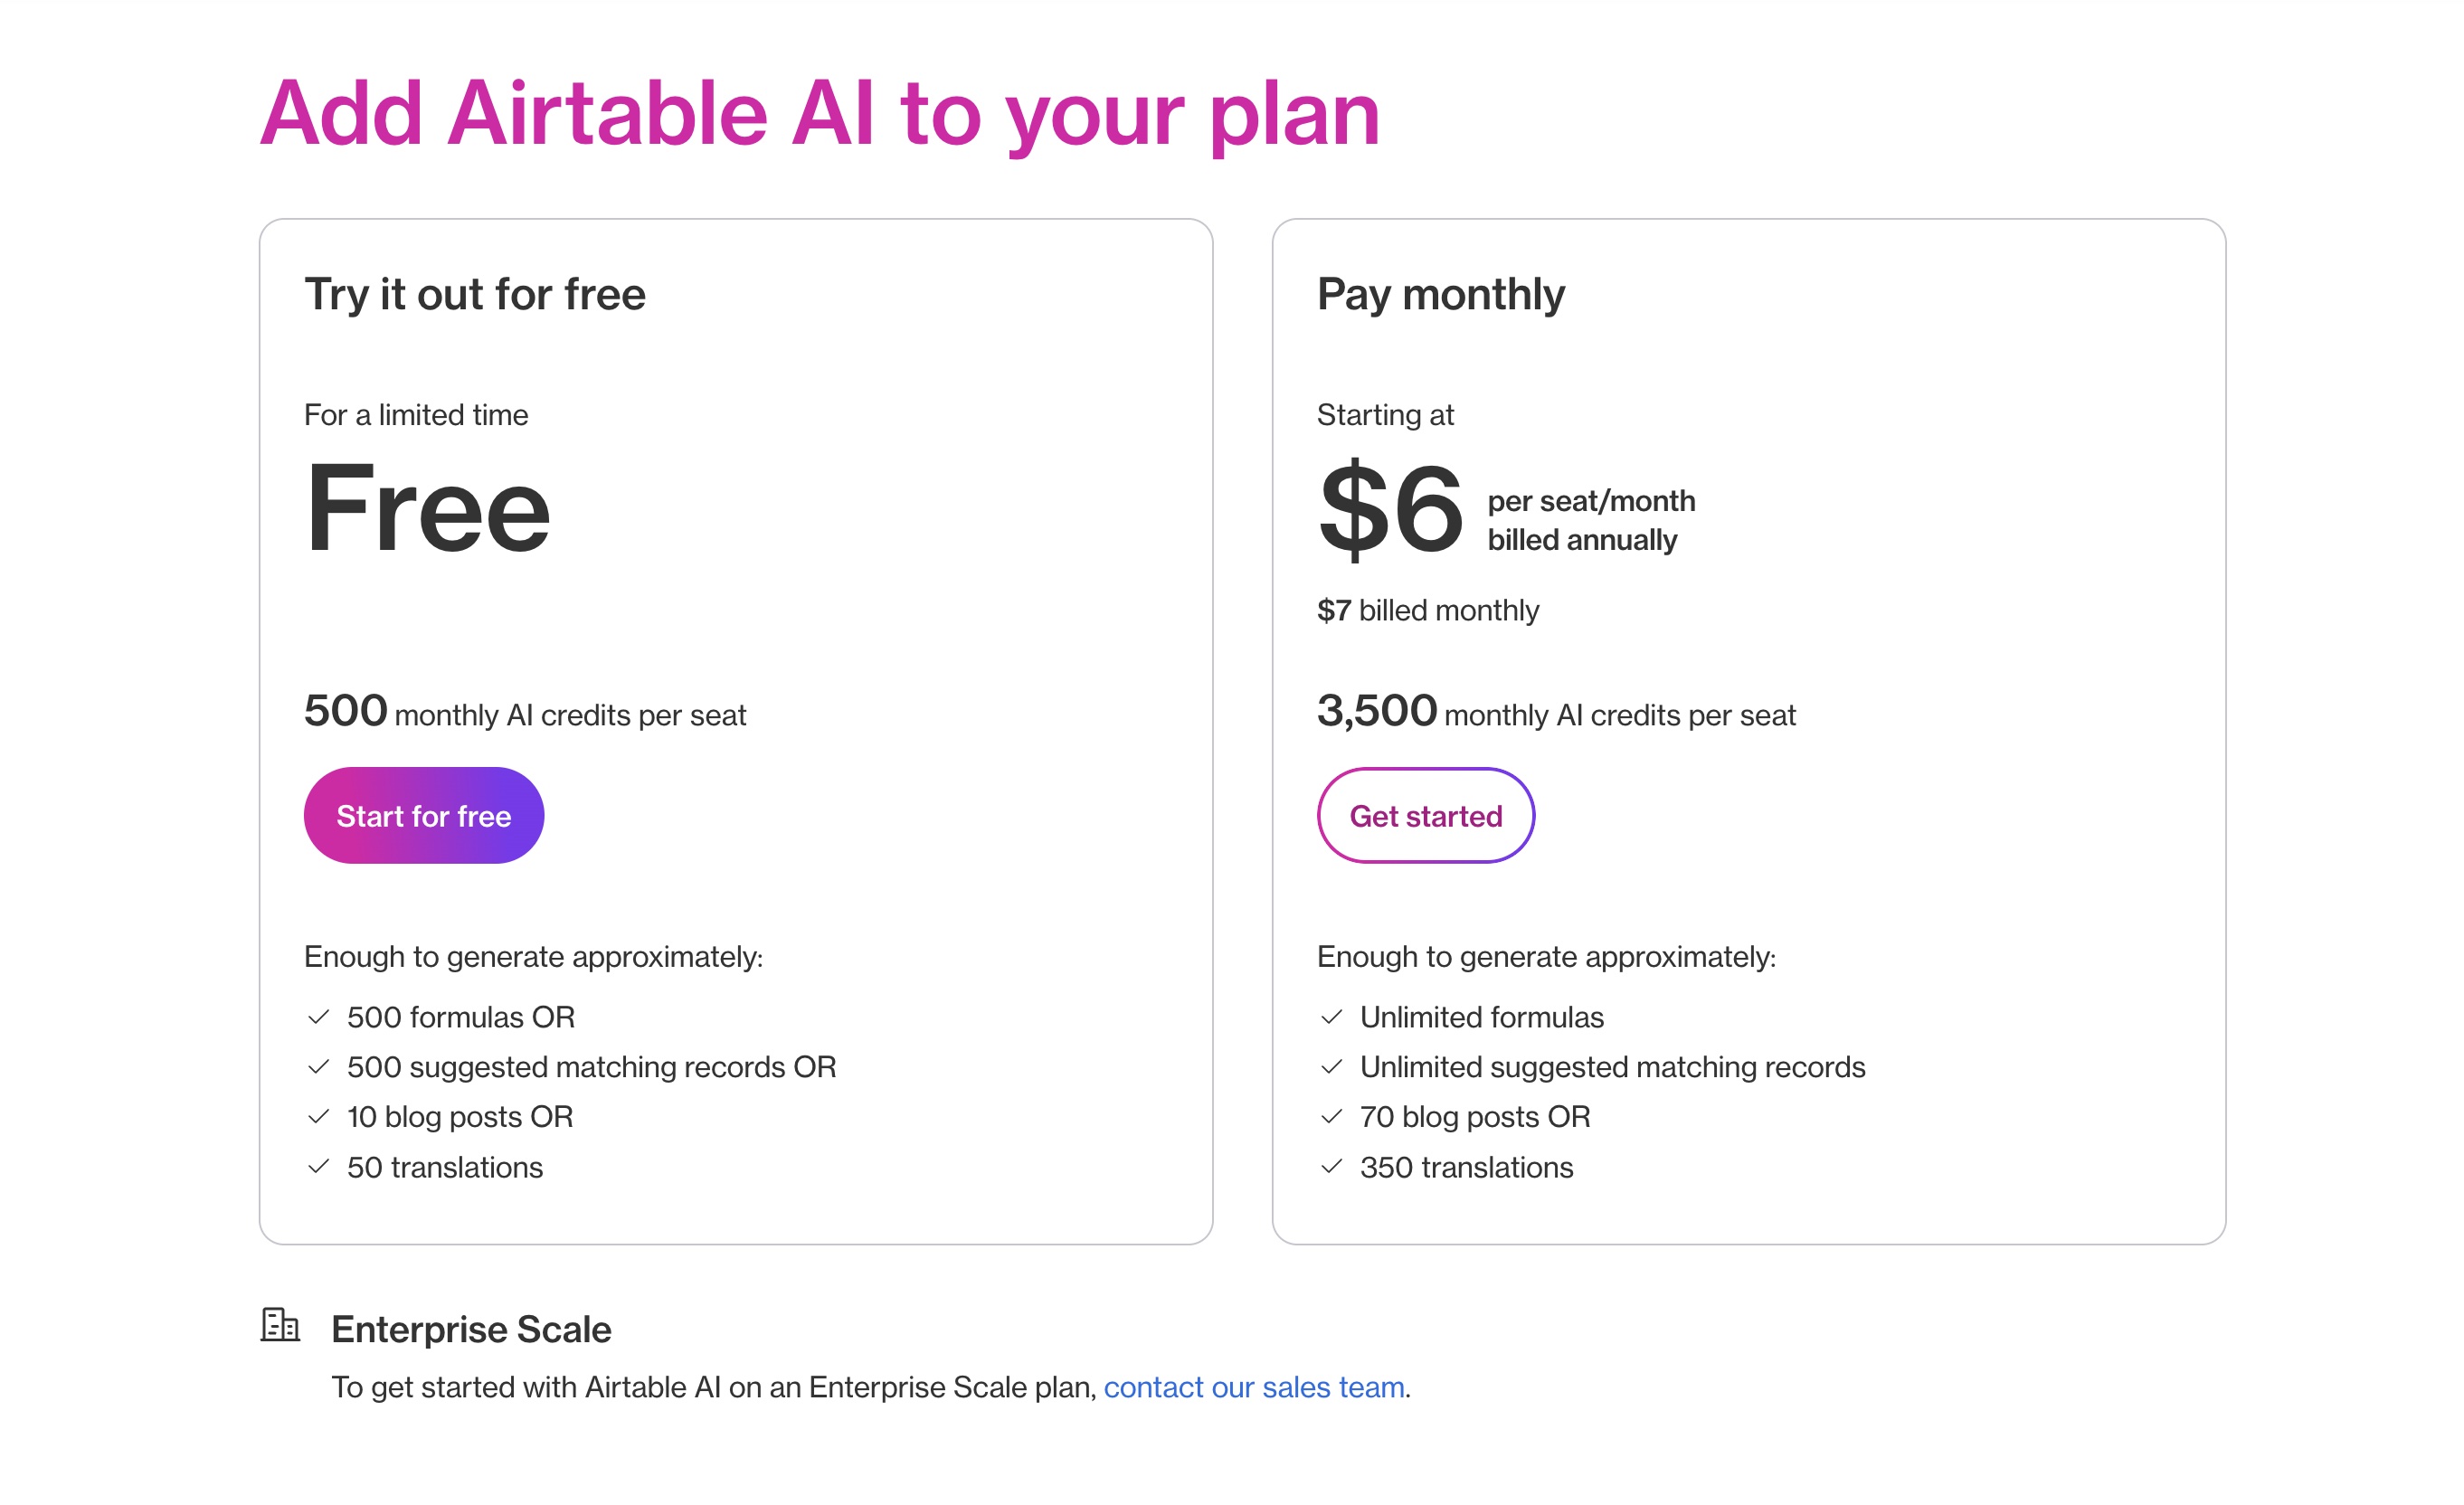The image size is (2464, 1505).
Task: Open the contact our sales team link
Action: point(1254,1387)
